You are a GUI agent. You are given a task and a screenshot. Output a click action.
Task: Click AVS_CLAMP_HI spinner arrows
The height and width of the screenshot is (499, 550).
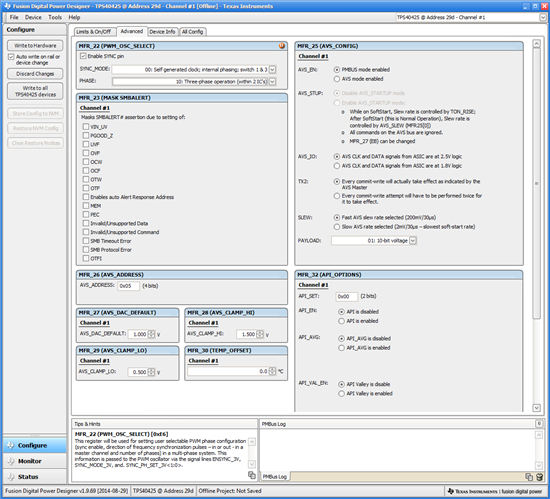tap(260, 334)
